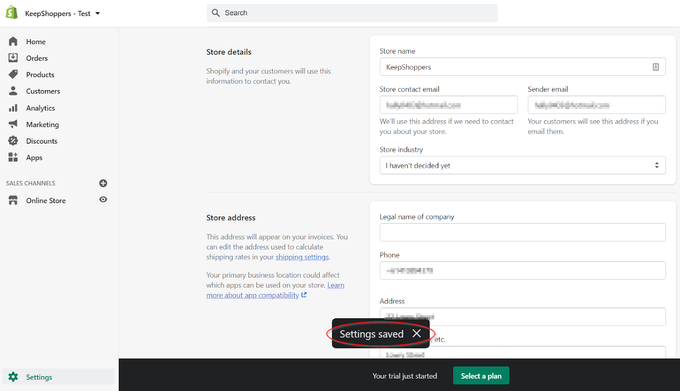The width and height of the screenshot is (680, 391).
Task: Add a sales channel with plus icon
Action: point(103,183)
